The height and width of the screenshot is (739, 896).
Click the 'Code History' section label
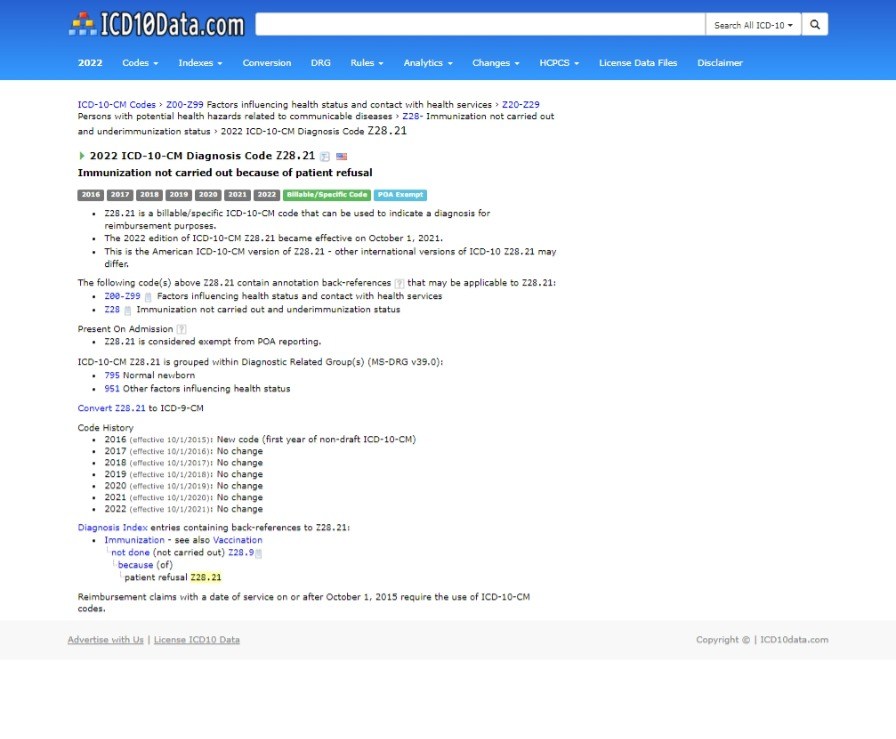click(106, 428)
